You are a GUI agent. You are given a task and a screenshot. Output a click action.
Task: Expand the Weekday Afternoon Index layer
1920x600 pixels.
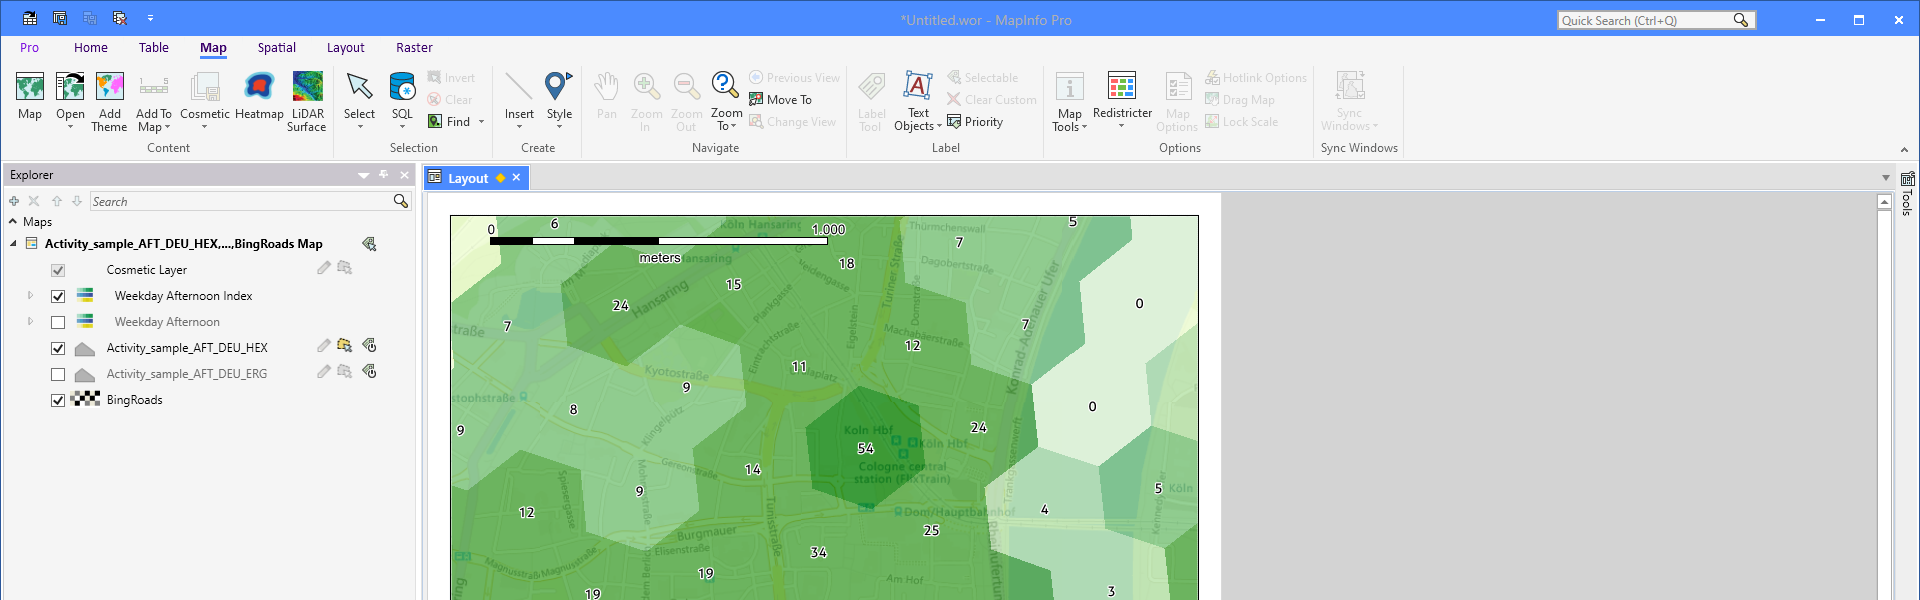[x=30, y=296]
